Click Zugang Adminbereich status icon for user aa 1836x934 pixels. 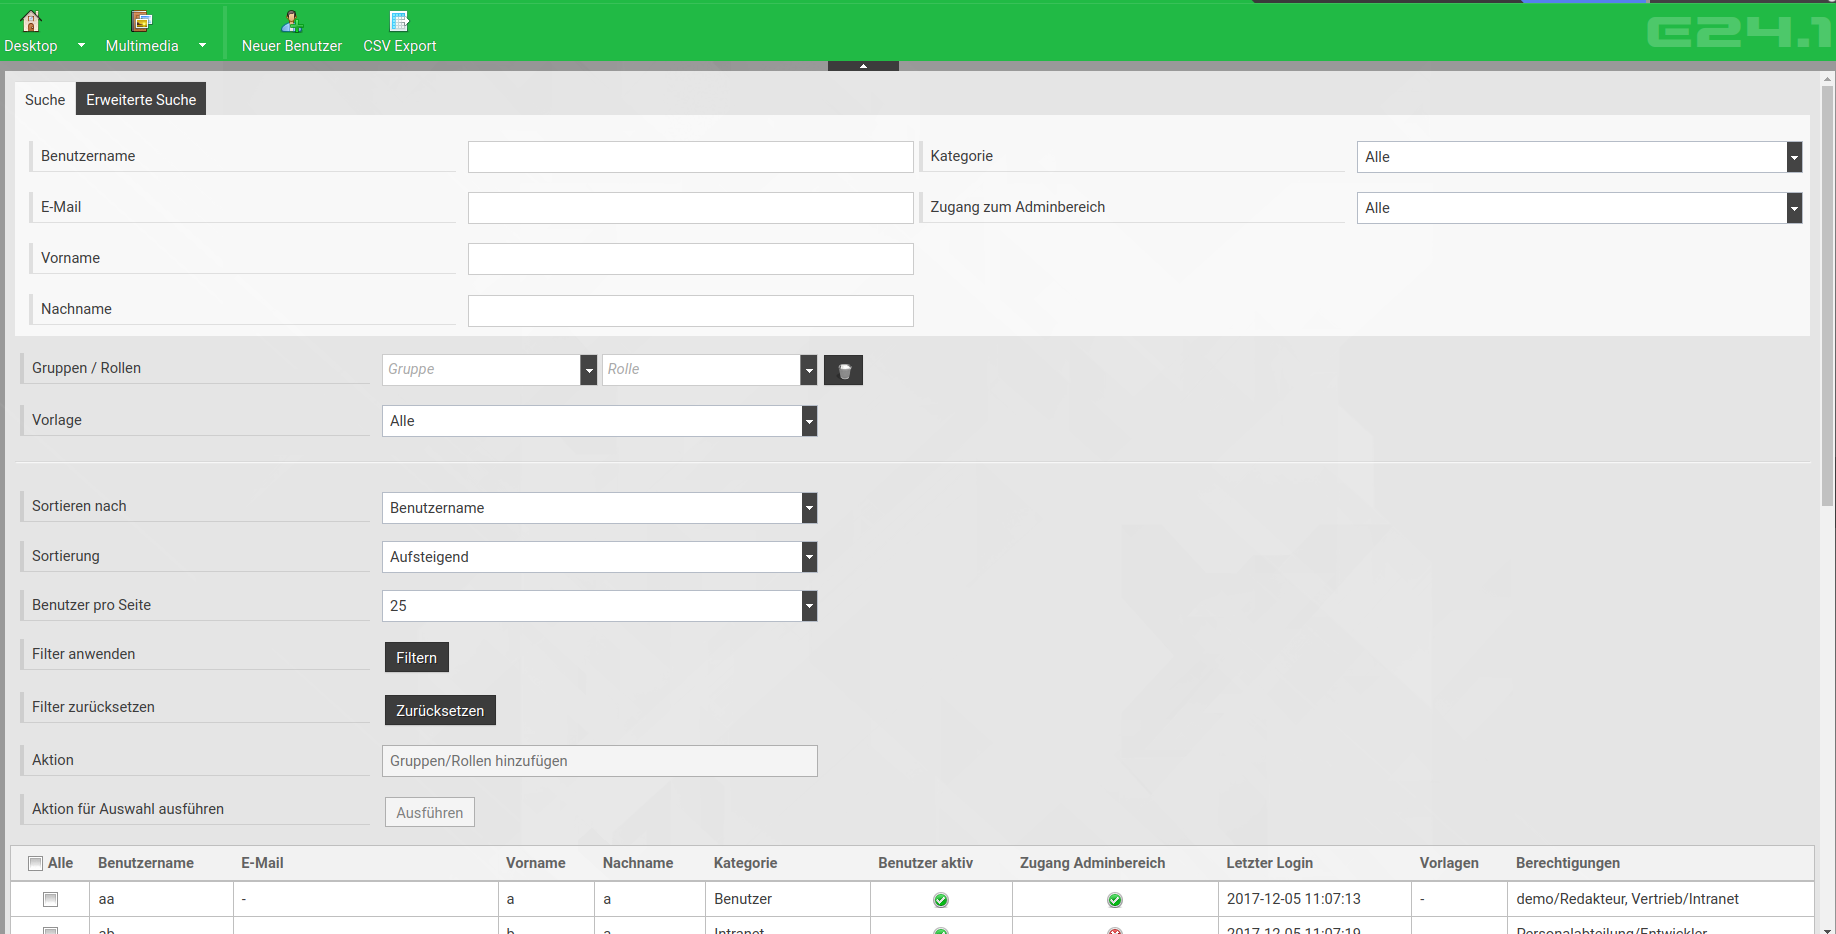pos(1115,900)
